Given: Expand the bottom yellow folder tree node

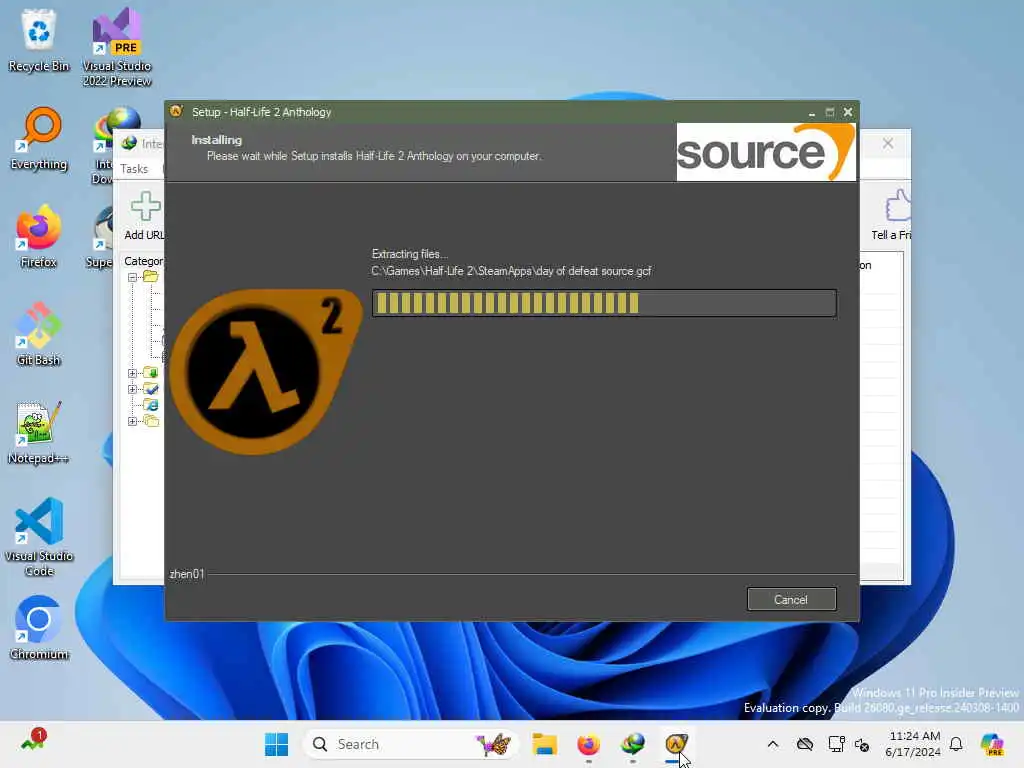Looking at the screenshot, I should (133, 421).
